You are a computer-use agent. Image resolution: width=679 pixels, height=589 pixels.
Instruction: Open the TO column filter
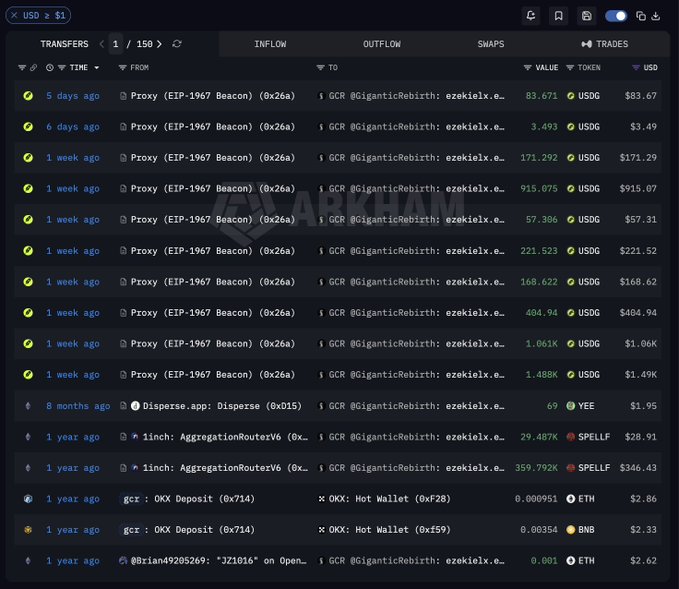pyautogui.click(x=320, y=68)
